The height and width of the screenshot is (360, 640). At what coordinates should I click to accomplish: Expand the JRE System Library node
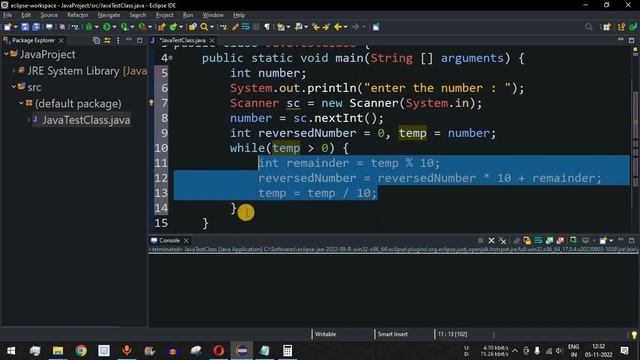coord(13,71)
